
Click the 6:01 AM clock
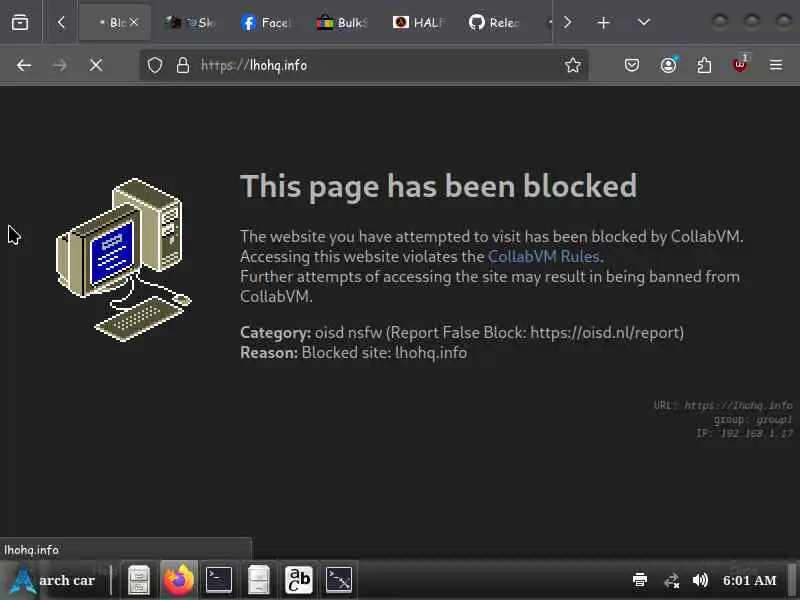(x=749, y=580)
